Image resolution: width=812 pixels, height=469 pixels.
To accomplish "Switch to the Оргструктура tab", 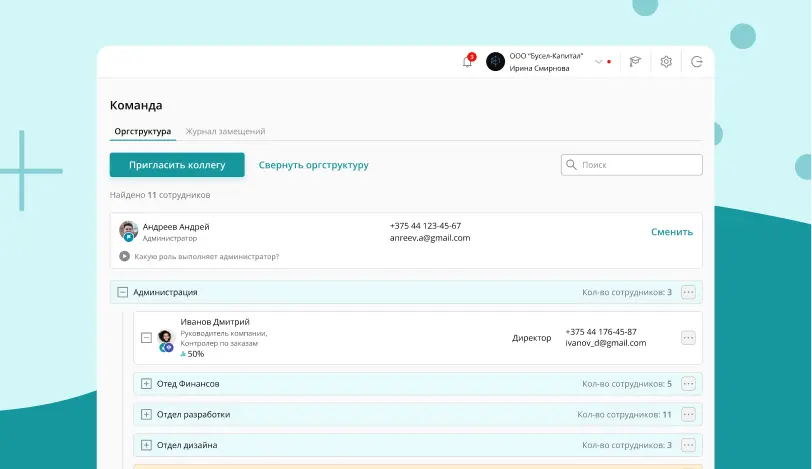I will tap(143, 131).
